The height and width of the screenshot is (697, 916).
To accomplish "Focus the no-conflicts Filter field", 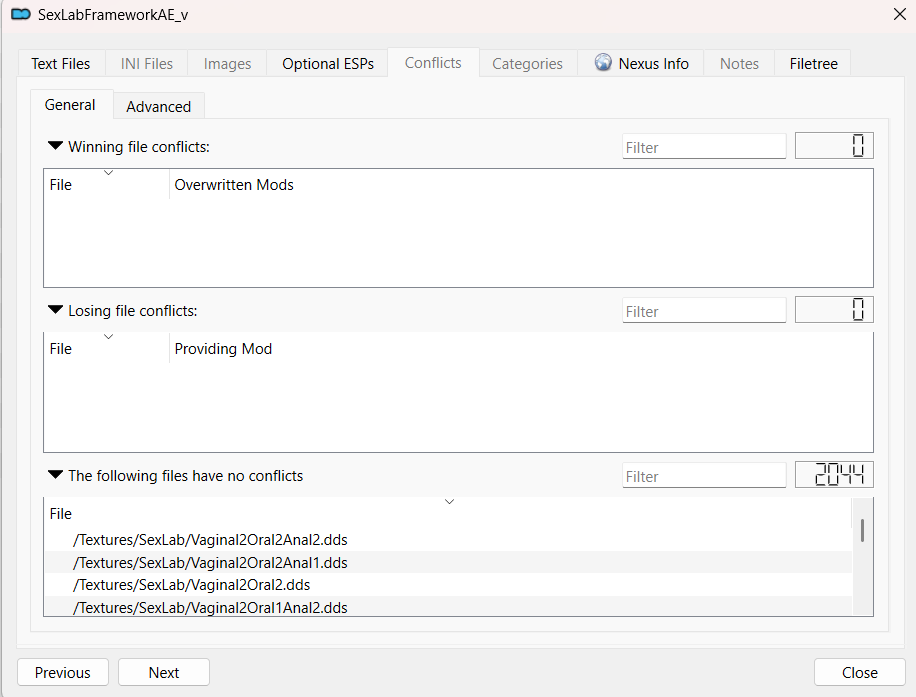I will (x=704, y=476).
